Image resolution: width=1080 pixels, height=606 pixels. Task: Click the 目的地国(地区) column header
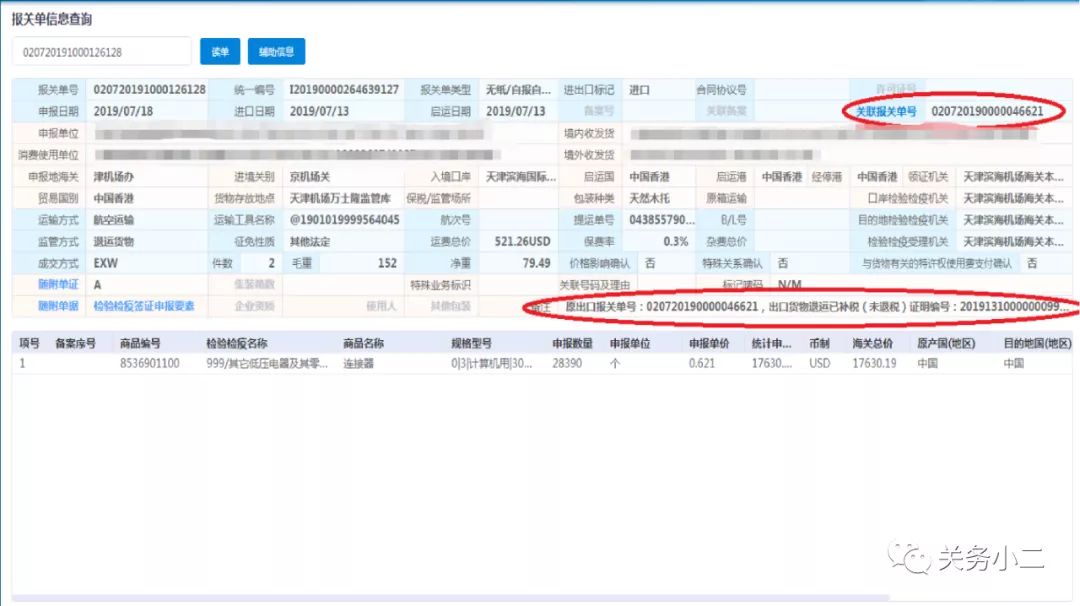1037,343
